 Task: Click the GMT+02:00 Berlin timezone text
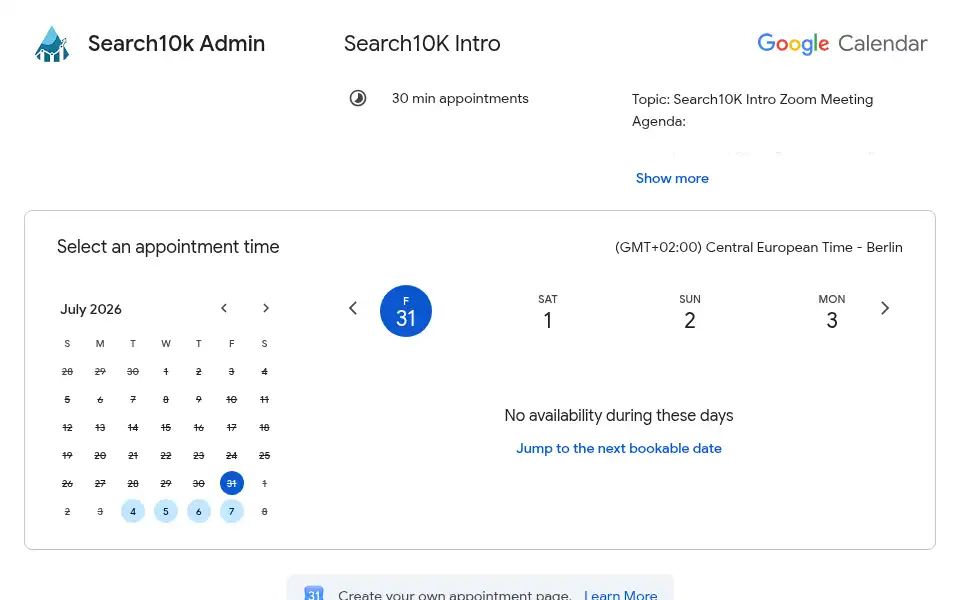[x=759, y=247]
